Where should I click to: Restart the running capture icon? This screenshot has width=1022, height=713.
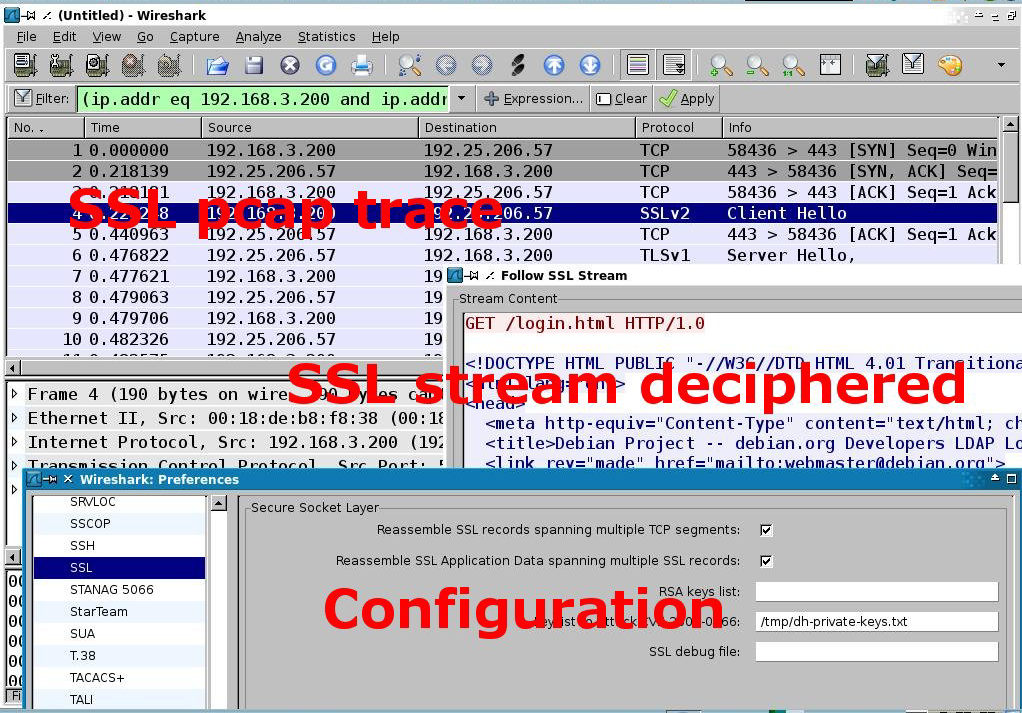click(x=169, y=65)
